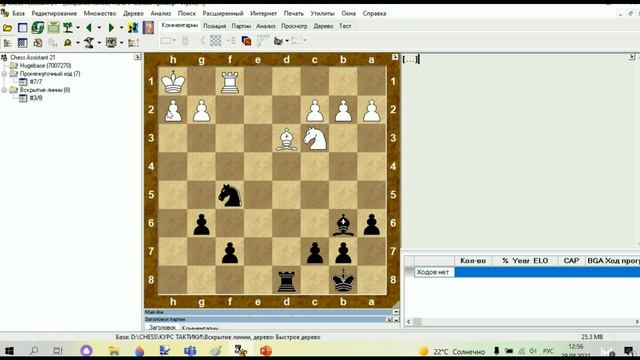This screenshot has width=640, height=360.
Task: Select the #7/7 item in the tree
Action: (36, 82)
